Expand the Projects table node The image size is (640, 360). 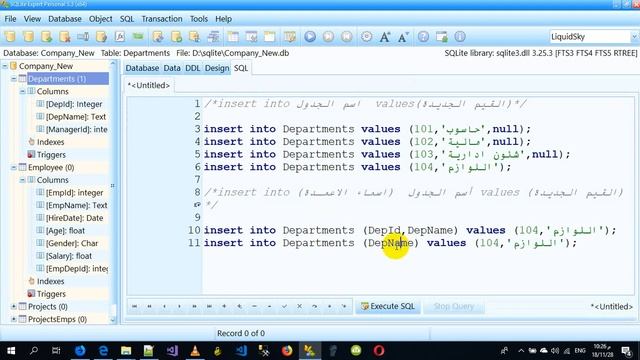pos(13,306)
